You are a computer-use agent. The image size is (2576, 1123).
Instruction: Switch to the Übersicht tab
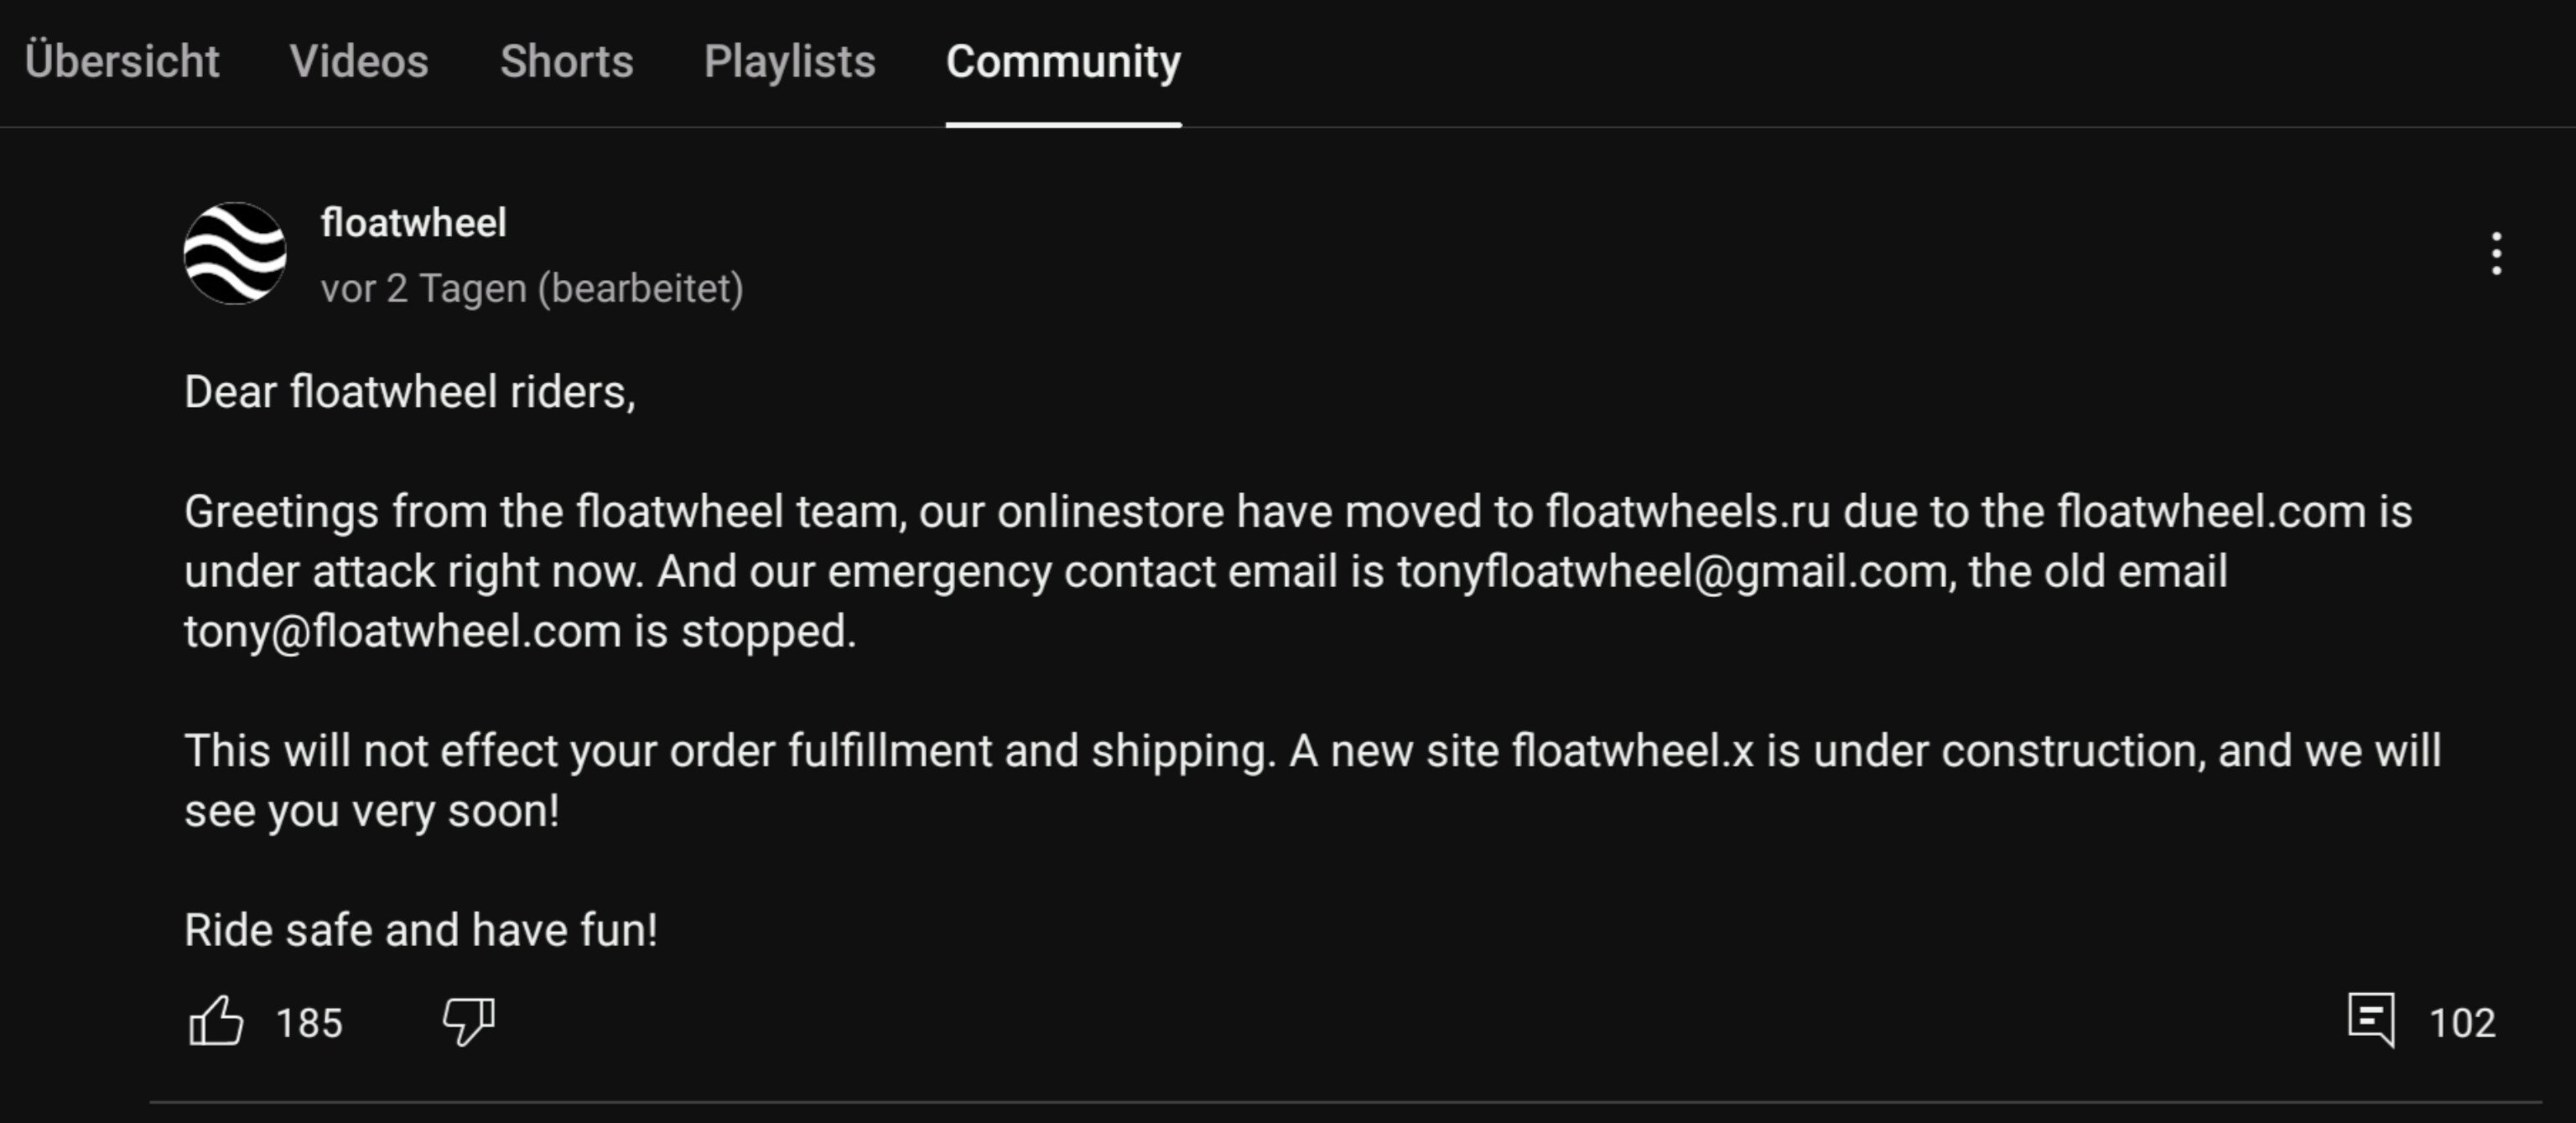[122, 61]
